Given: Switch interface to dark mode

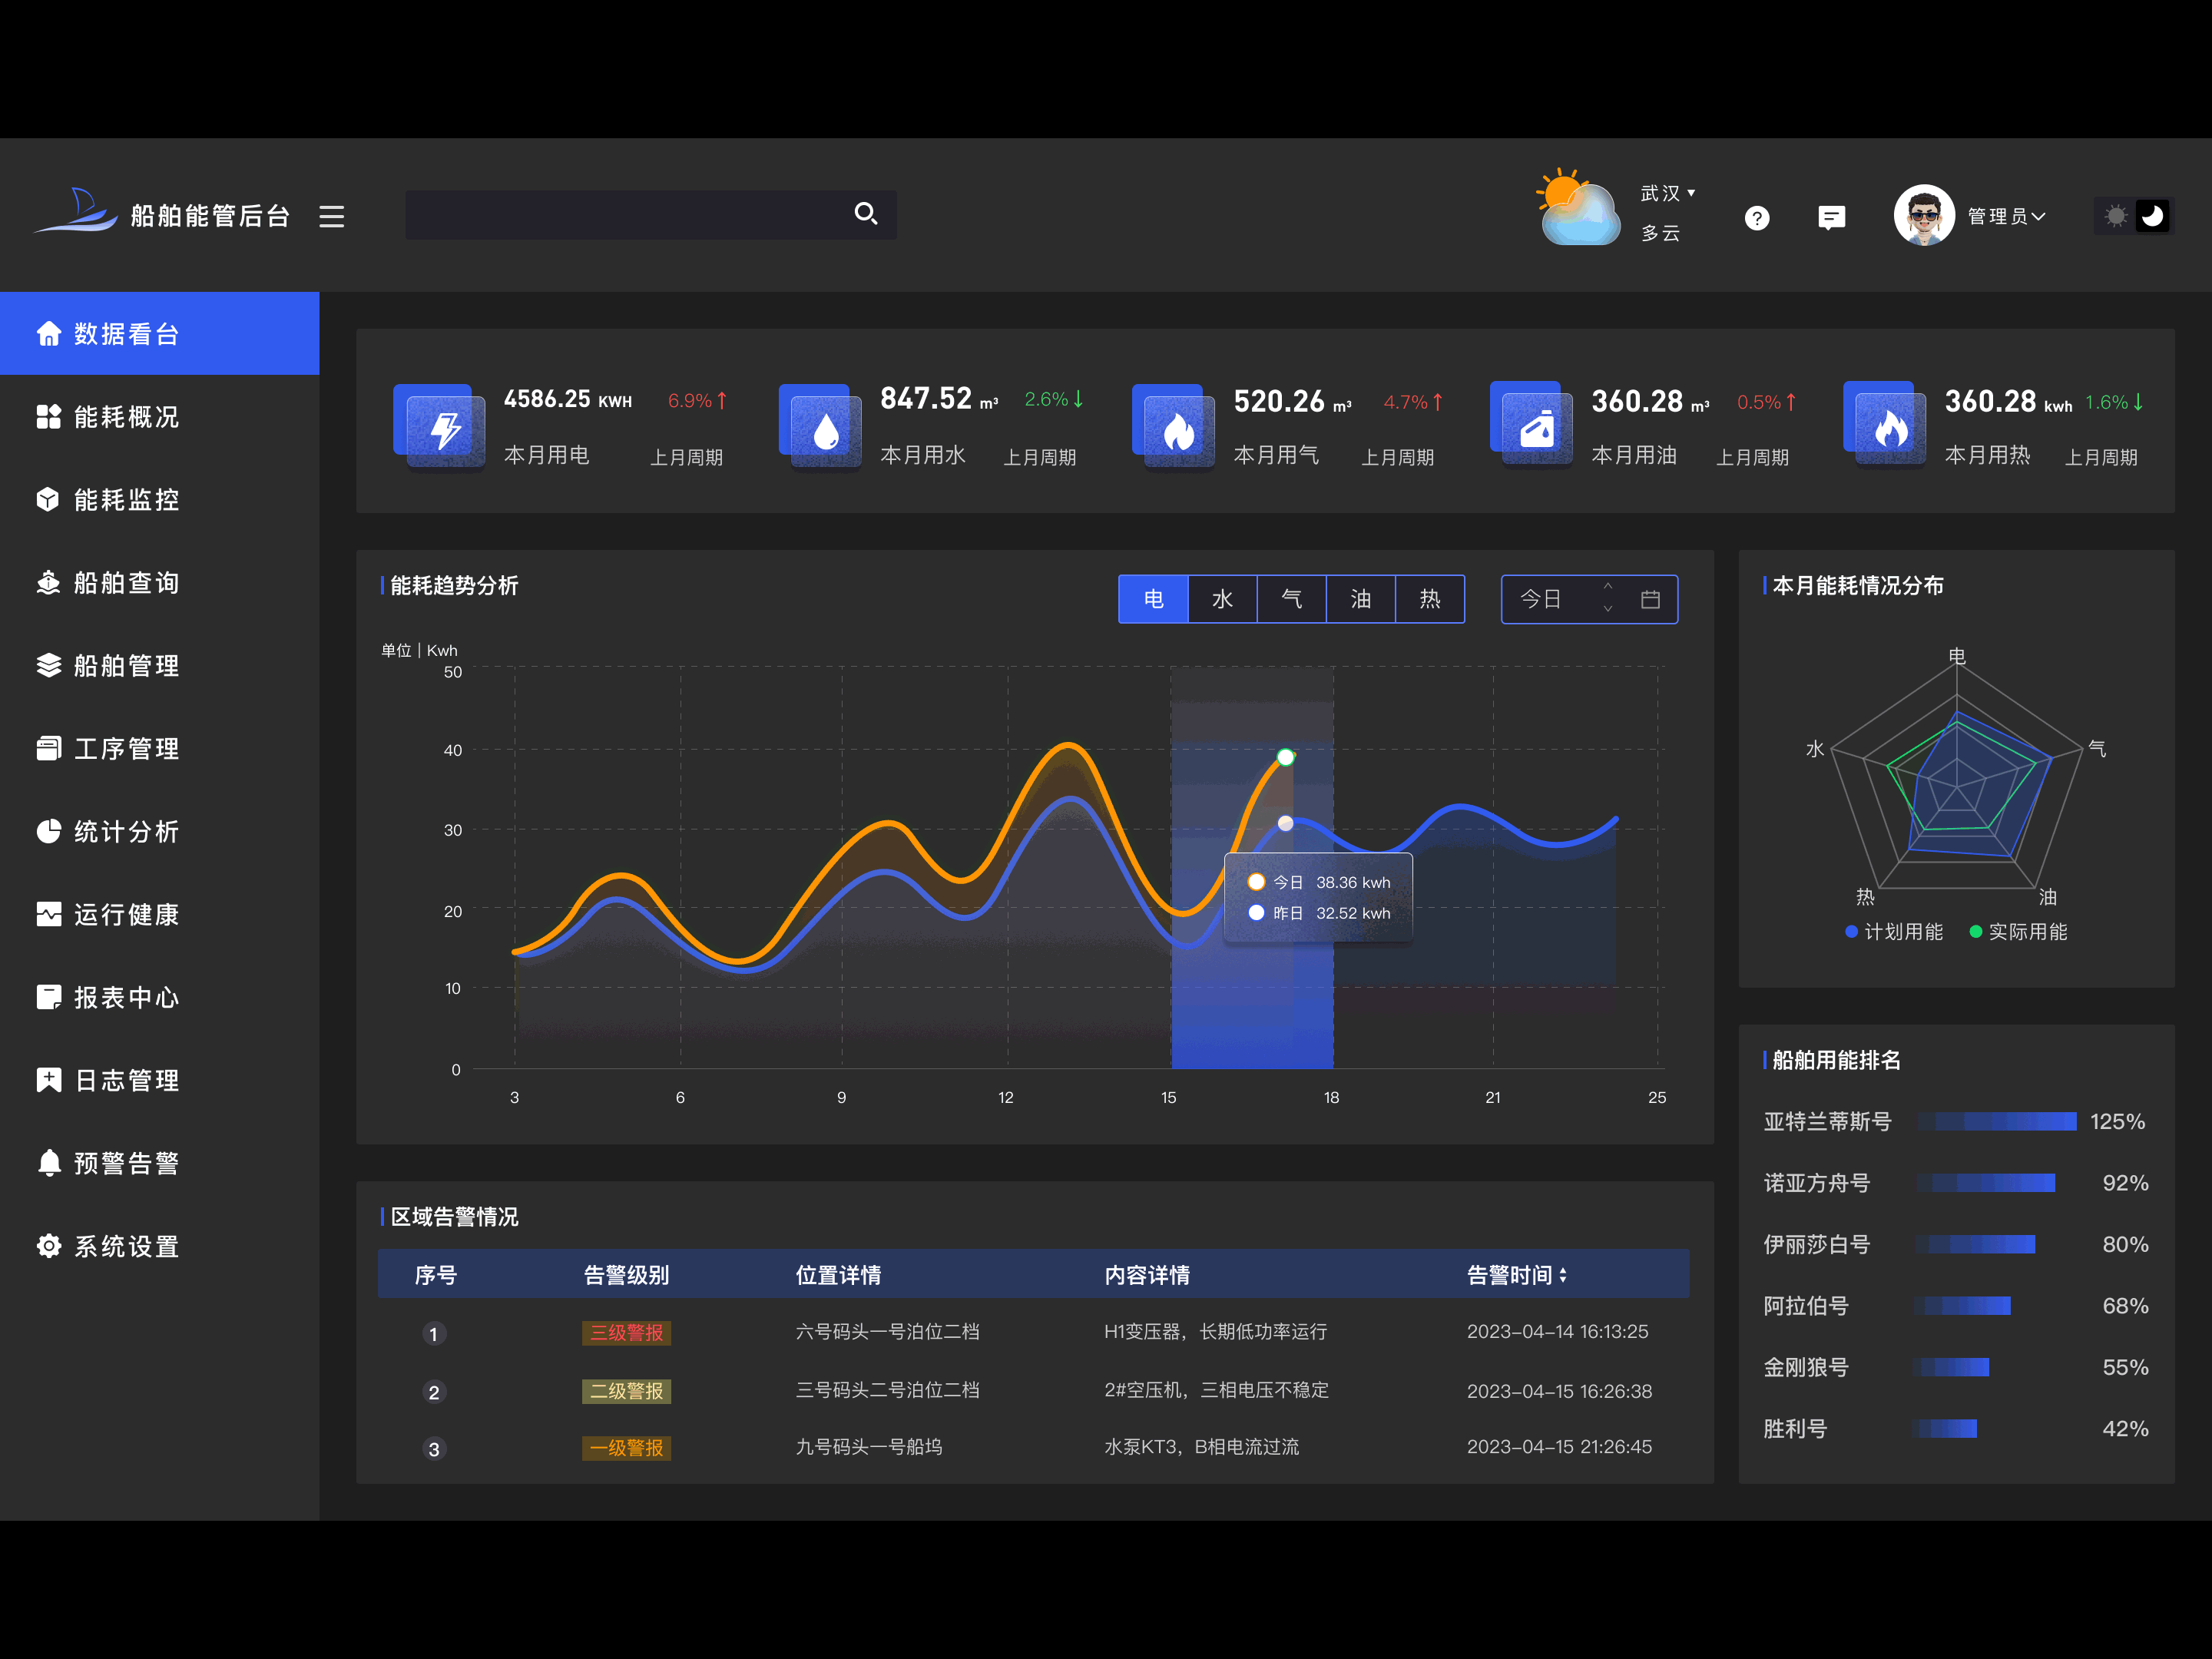Looking at the screenshot, I should tap(2152, 215).
